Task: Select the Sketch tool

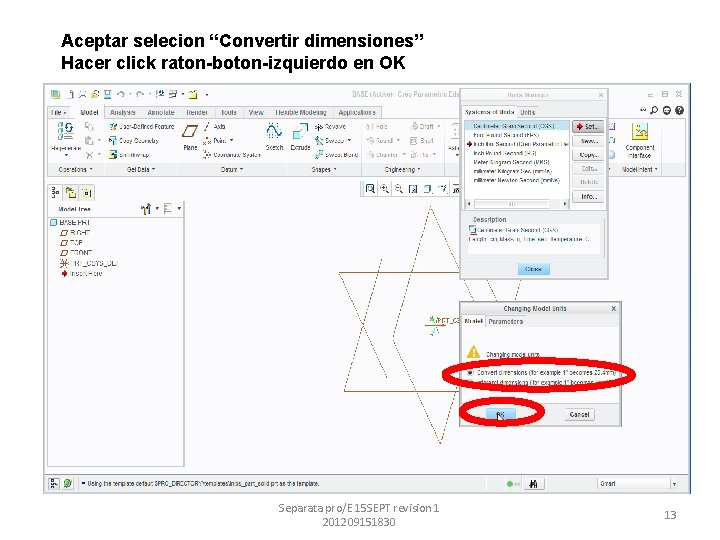Action: coord(274,137)
